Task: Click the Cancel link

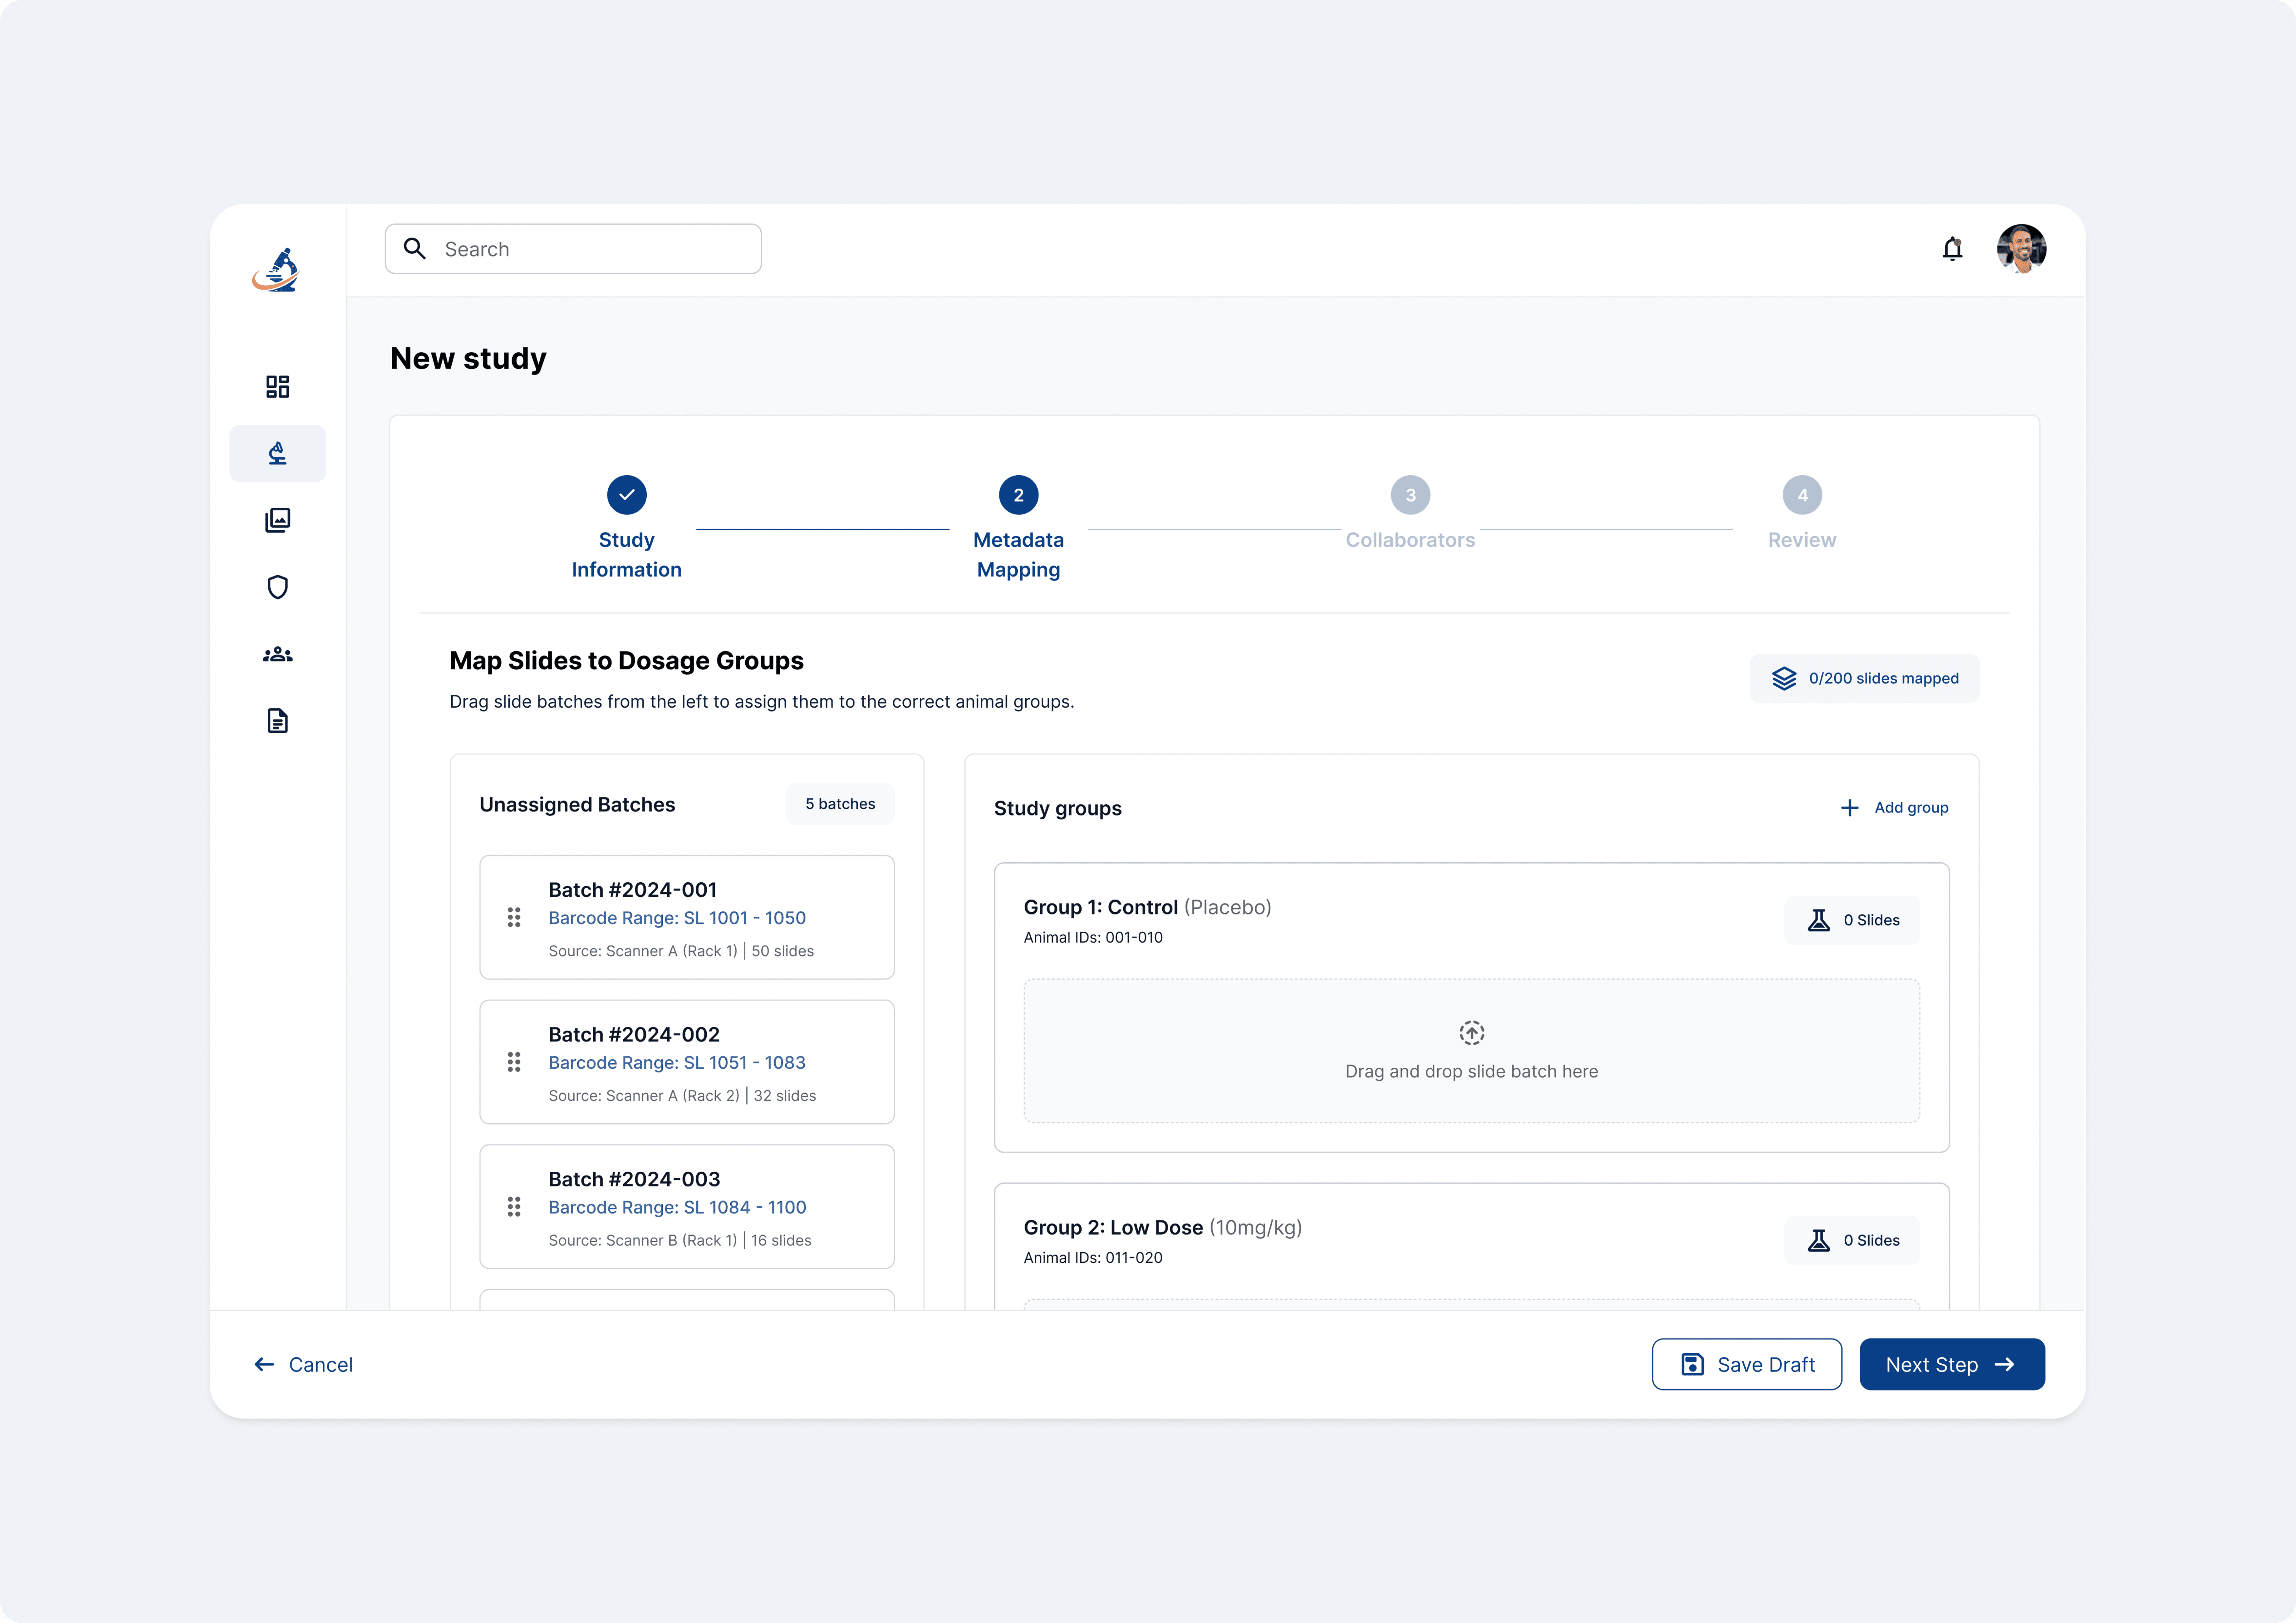Action: coord(304,1365)
